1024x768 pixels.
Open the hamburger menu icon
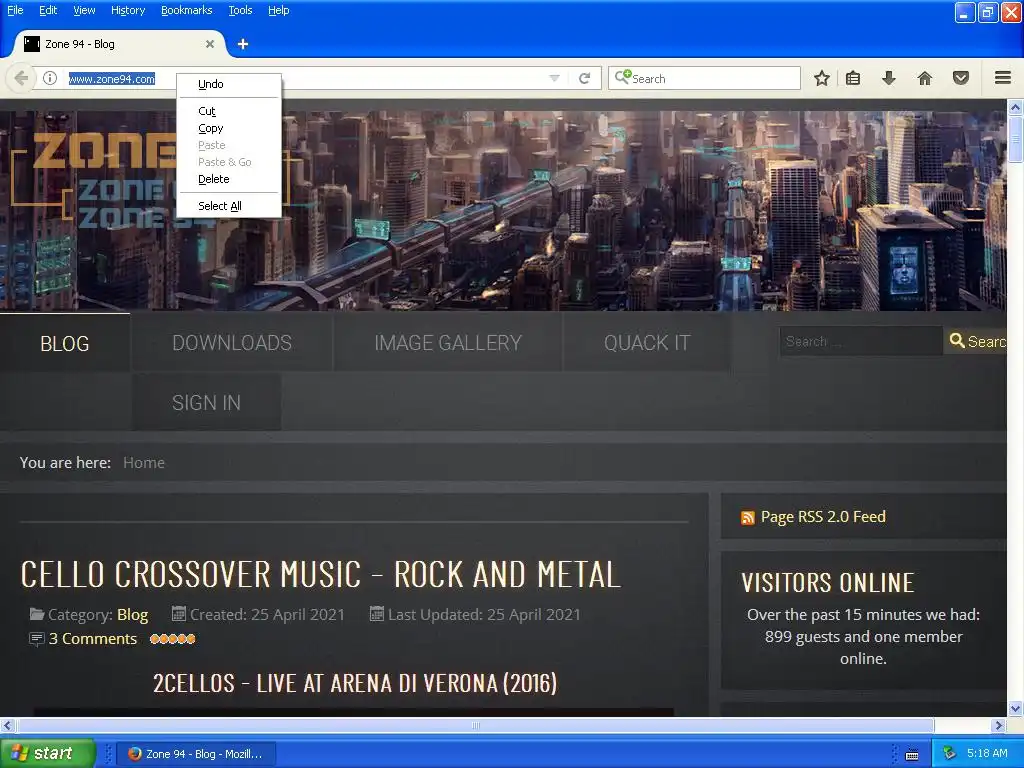1003,78
